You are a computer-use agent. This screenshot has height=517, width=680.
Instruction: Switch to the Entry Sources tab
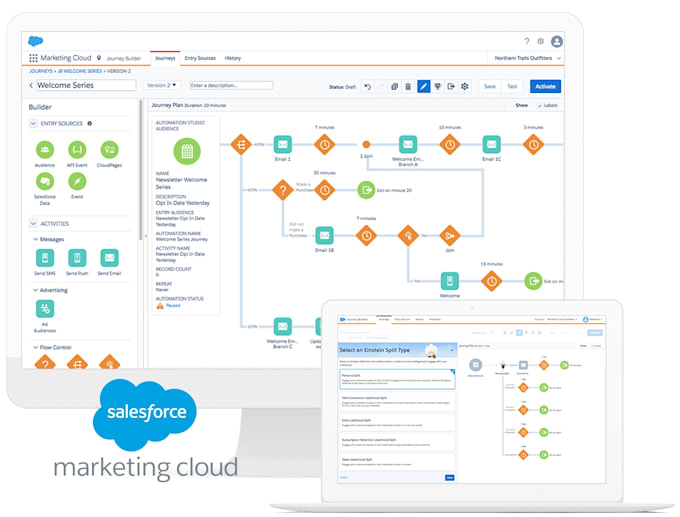pos(200,58)
